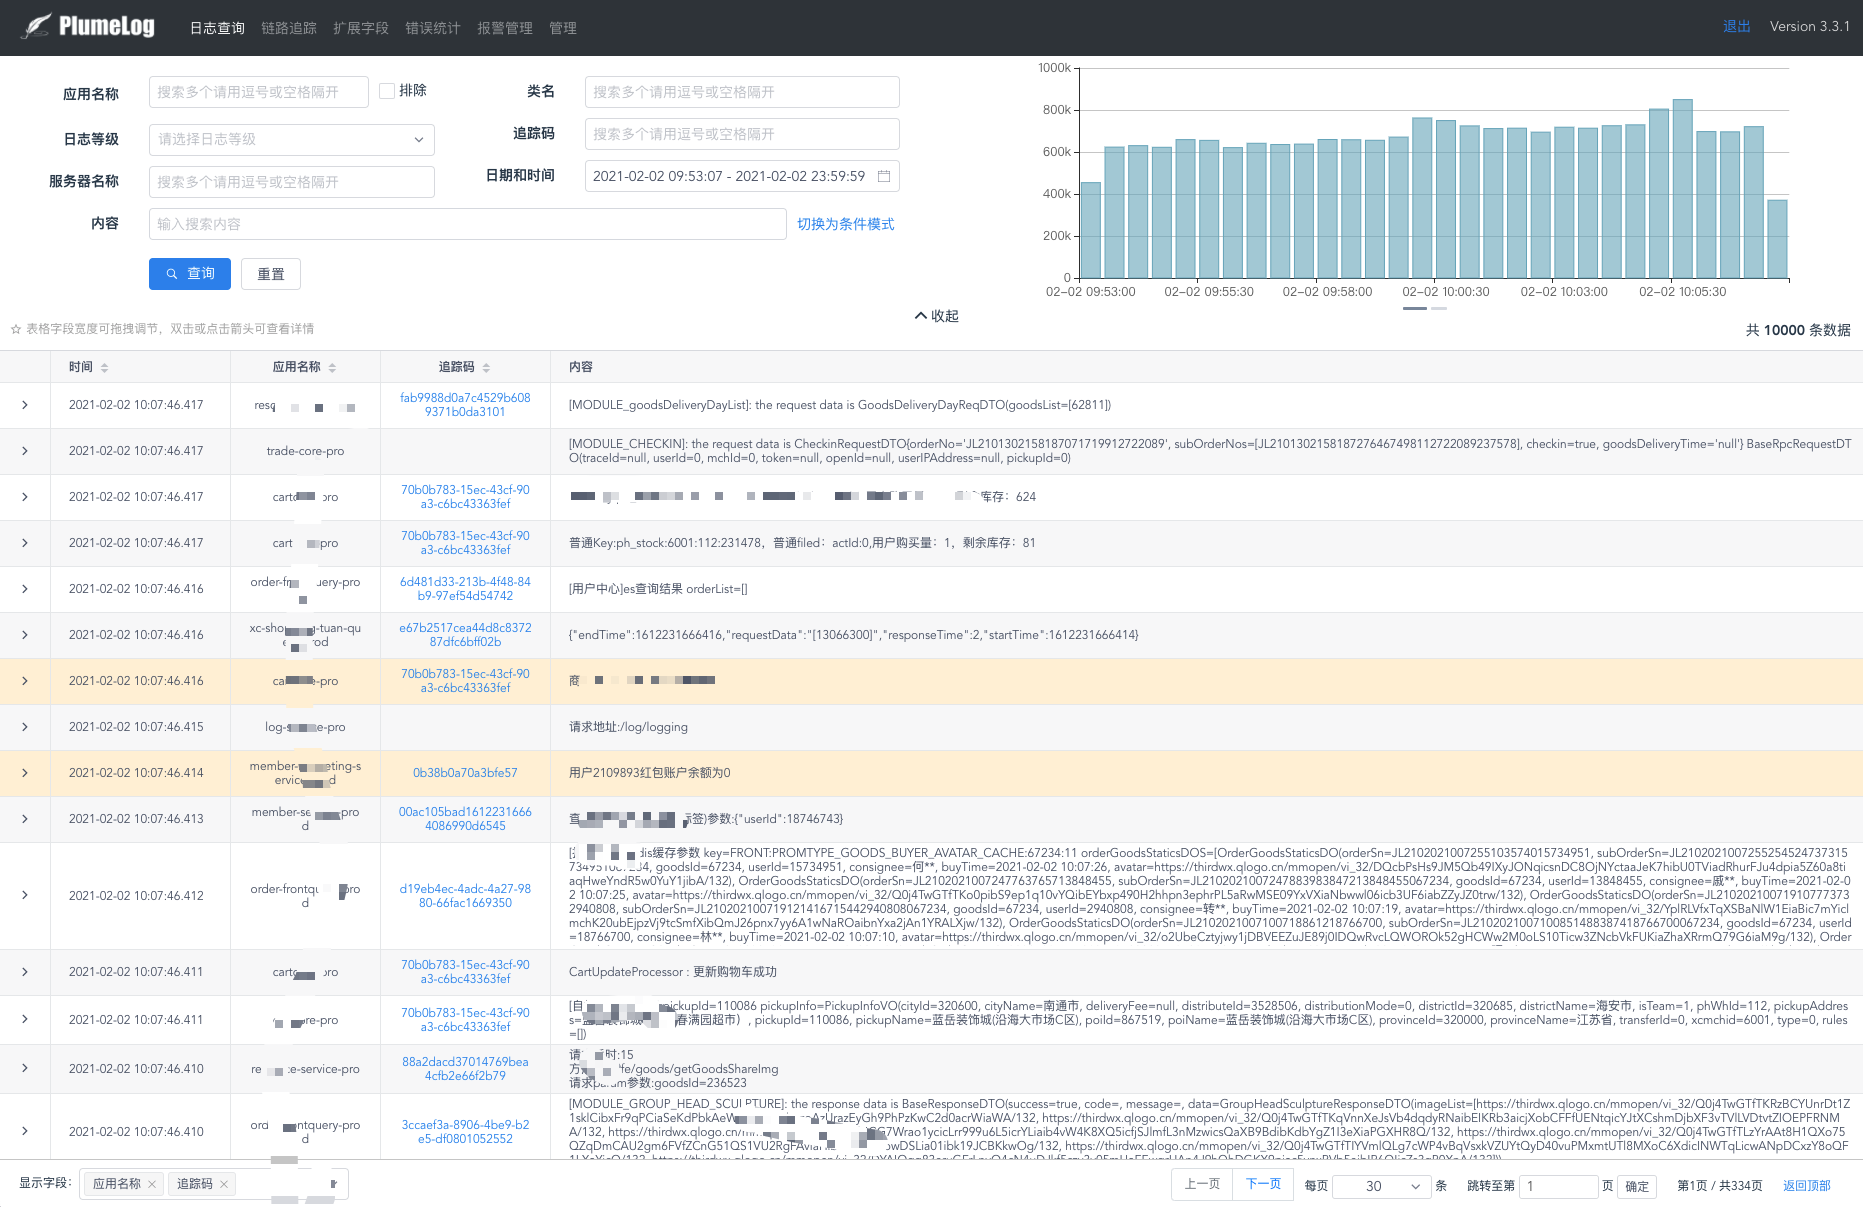Click 上一页 previous page button
This screenshot has height=1207, width=1863.
(1202, 1184)
